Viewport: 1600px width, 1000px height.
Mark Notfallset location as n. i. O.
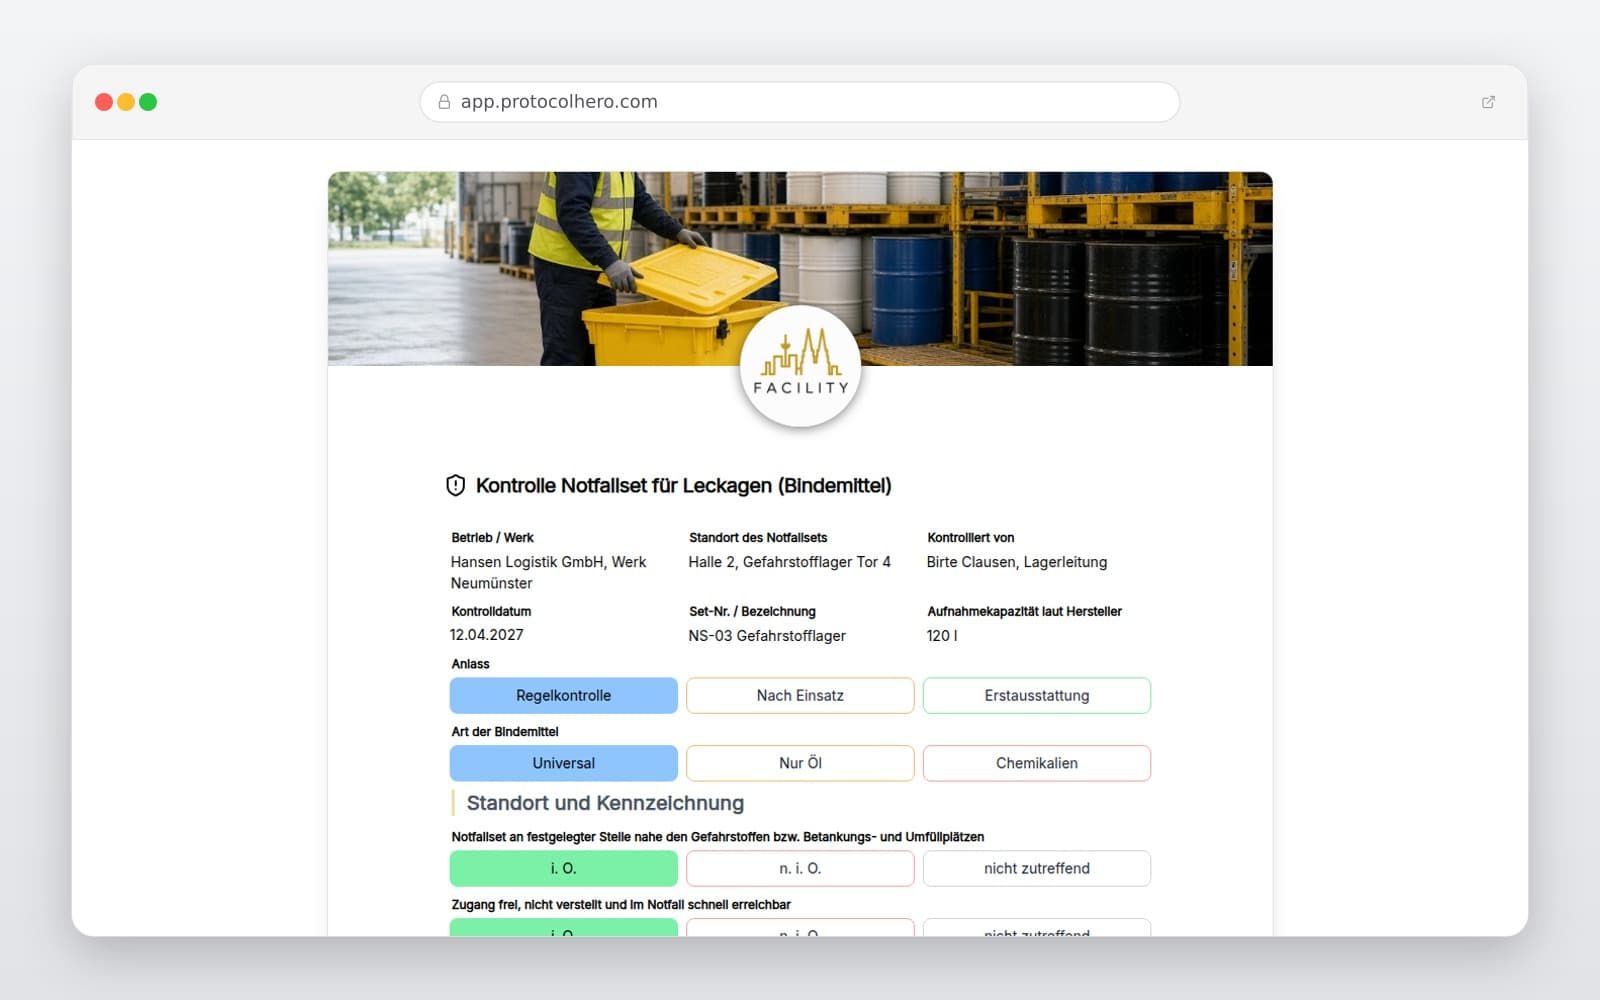800,868
